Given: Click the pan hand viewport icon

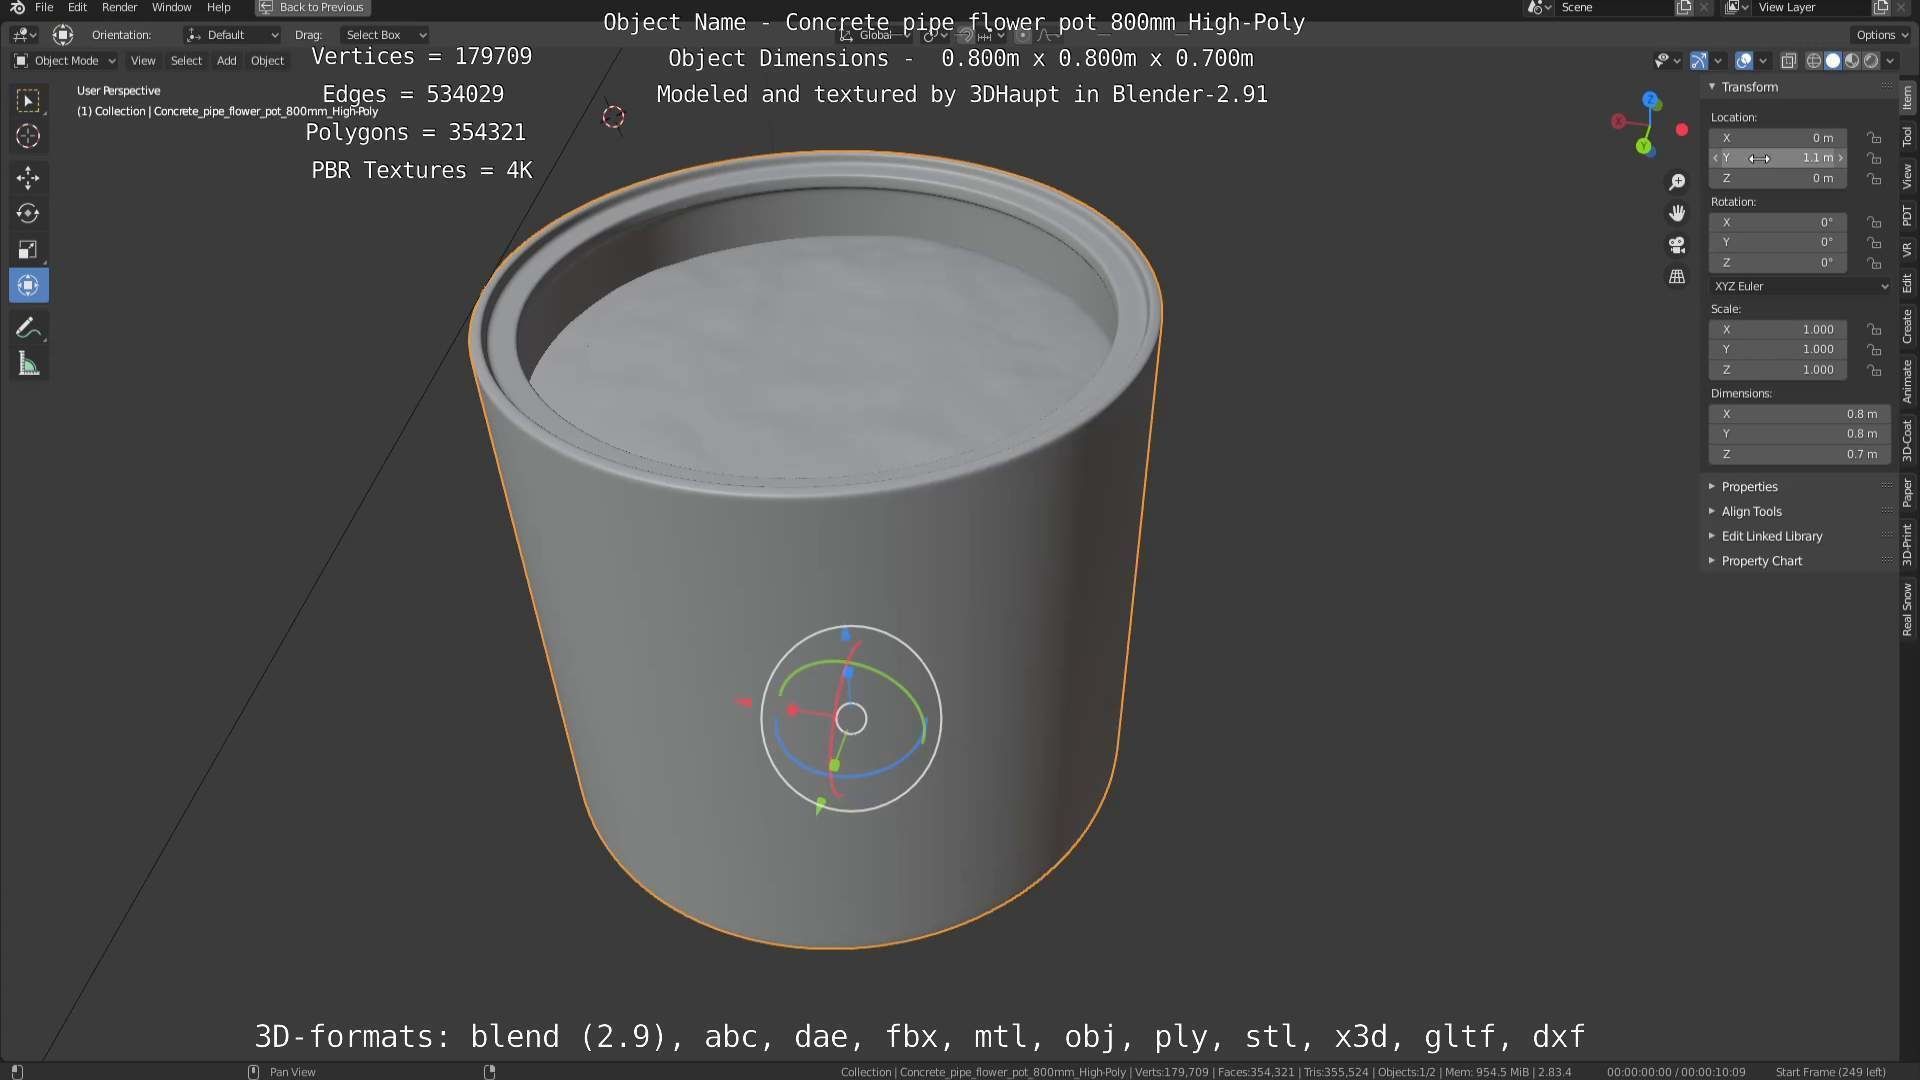Looking at the screenshot, I should pos(1677,213).
